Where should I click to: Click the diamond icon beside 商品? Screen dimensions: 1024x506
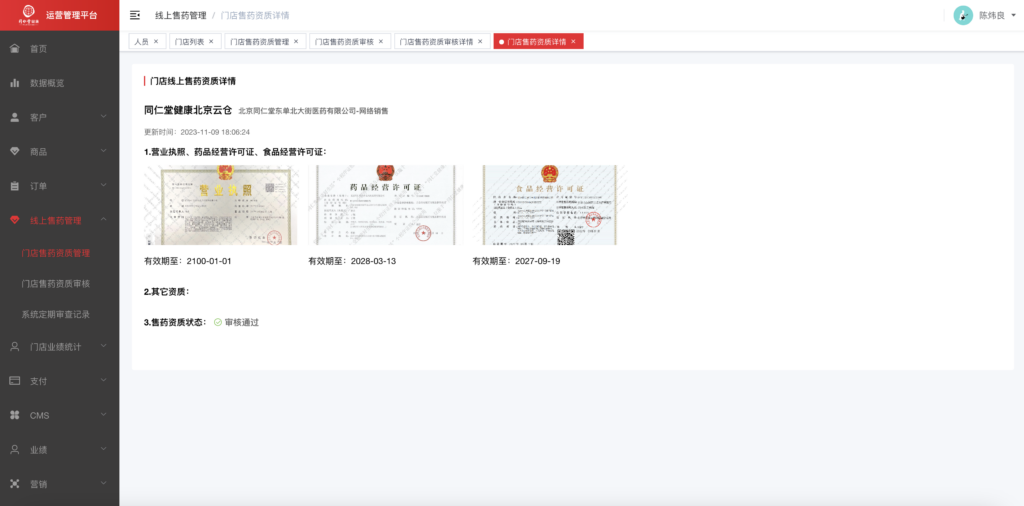(15, 151)
